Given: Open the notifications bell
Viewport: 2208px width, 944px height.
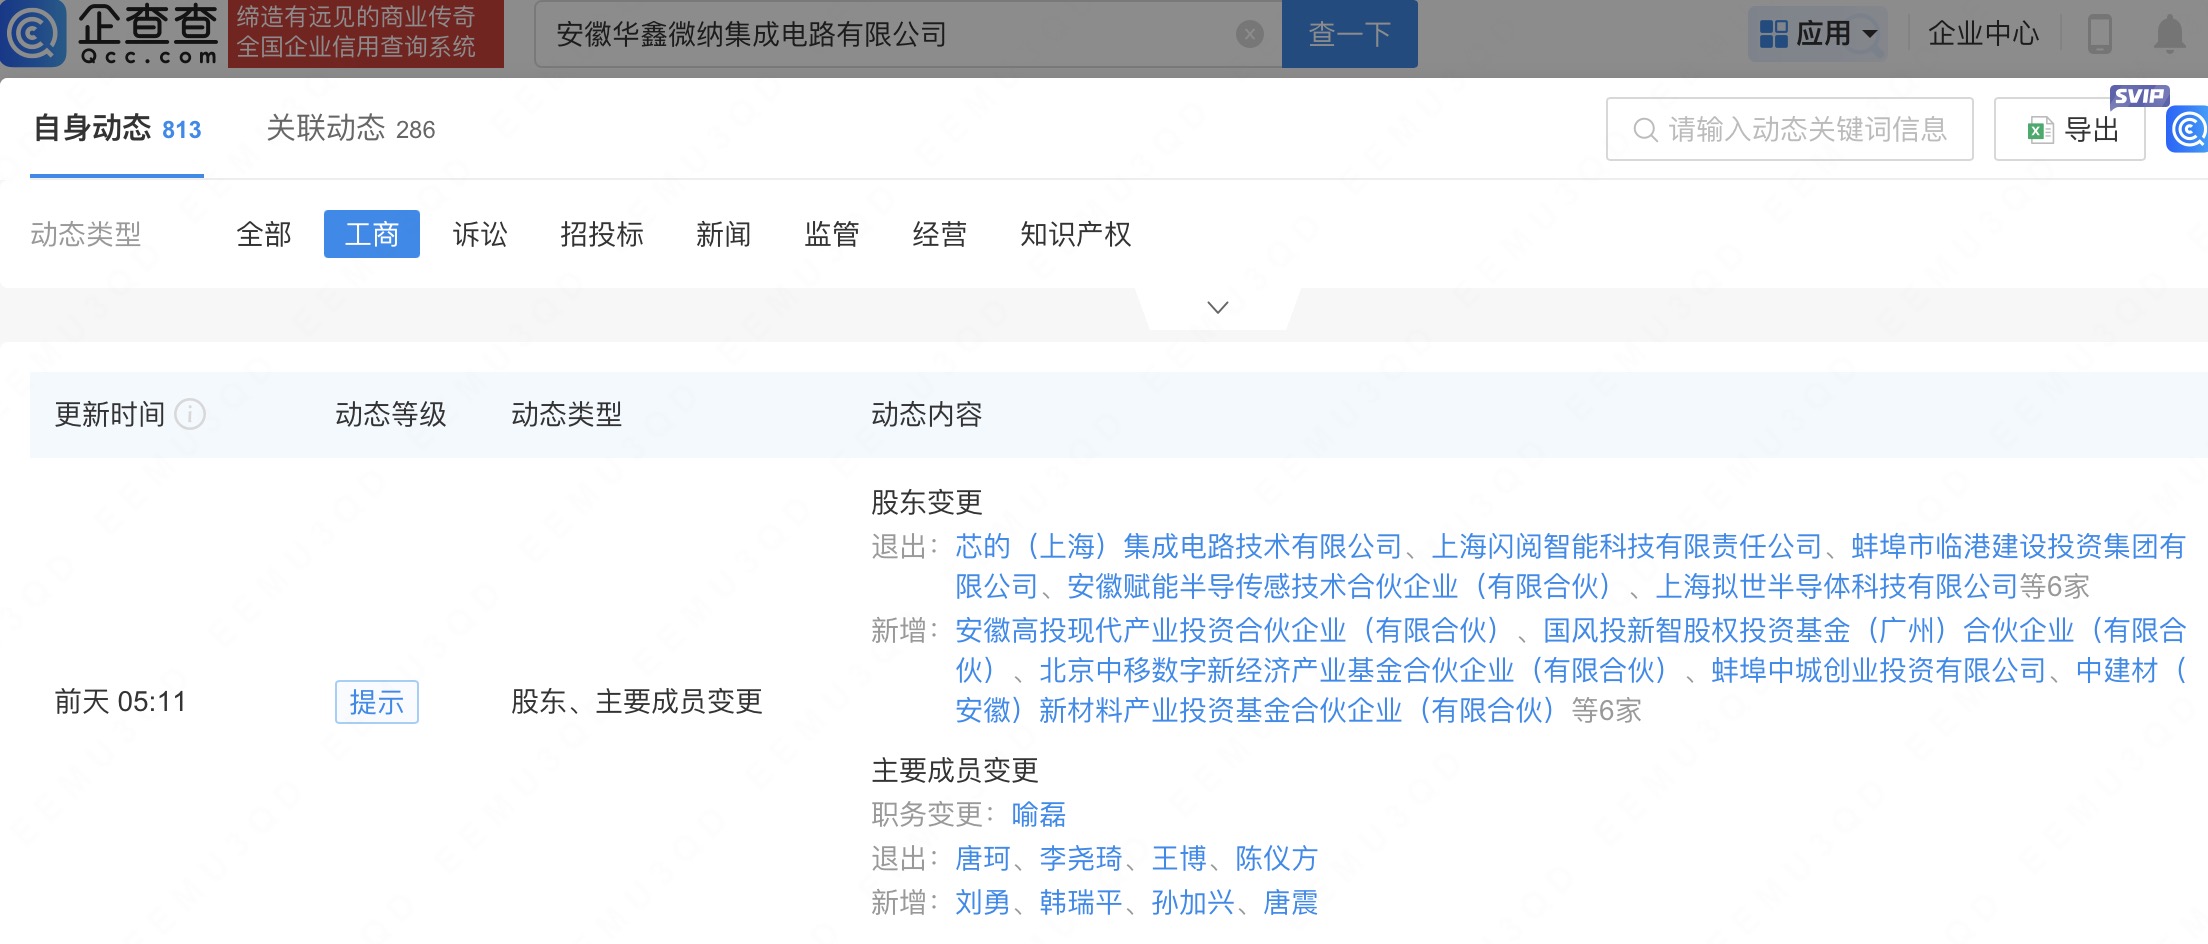Looking at the screenshot, I should [2168, 34].
